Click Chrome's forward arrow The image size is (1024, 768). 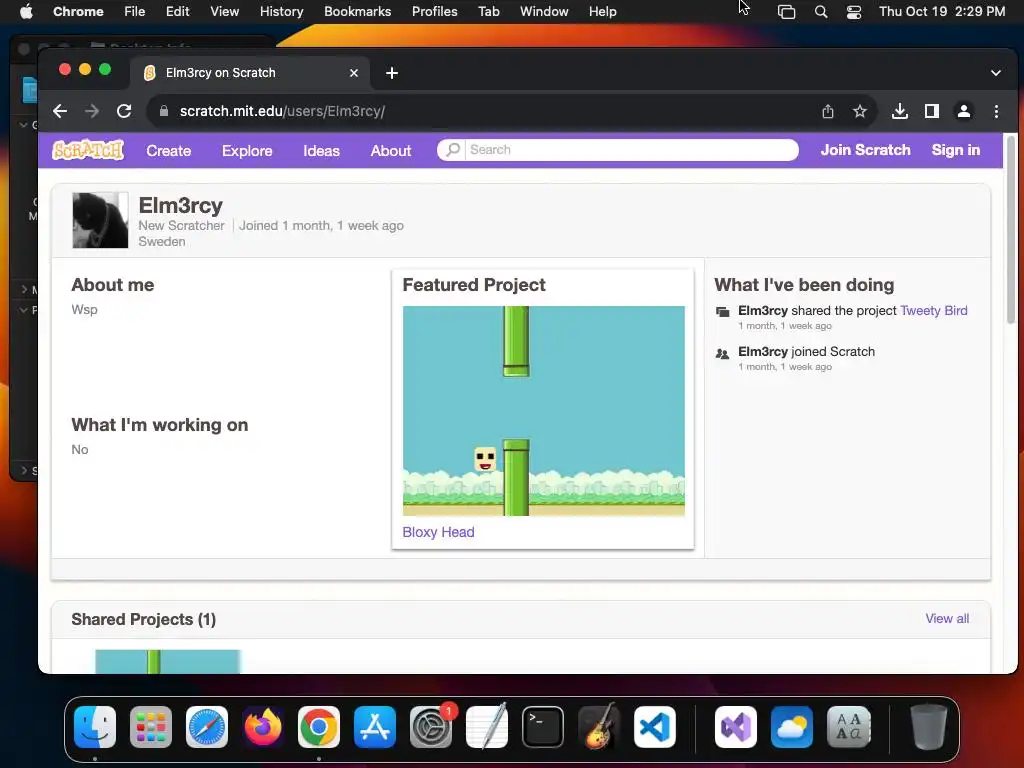92,111
